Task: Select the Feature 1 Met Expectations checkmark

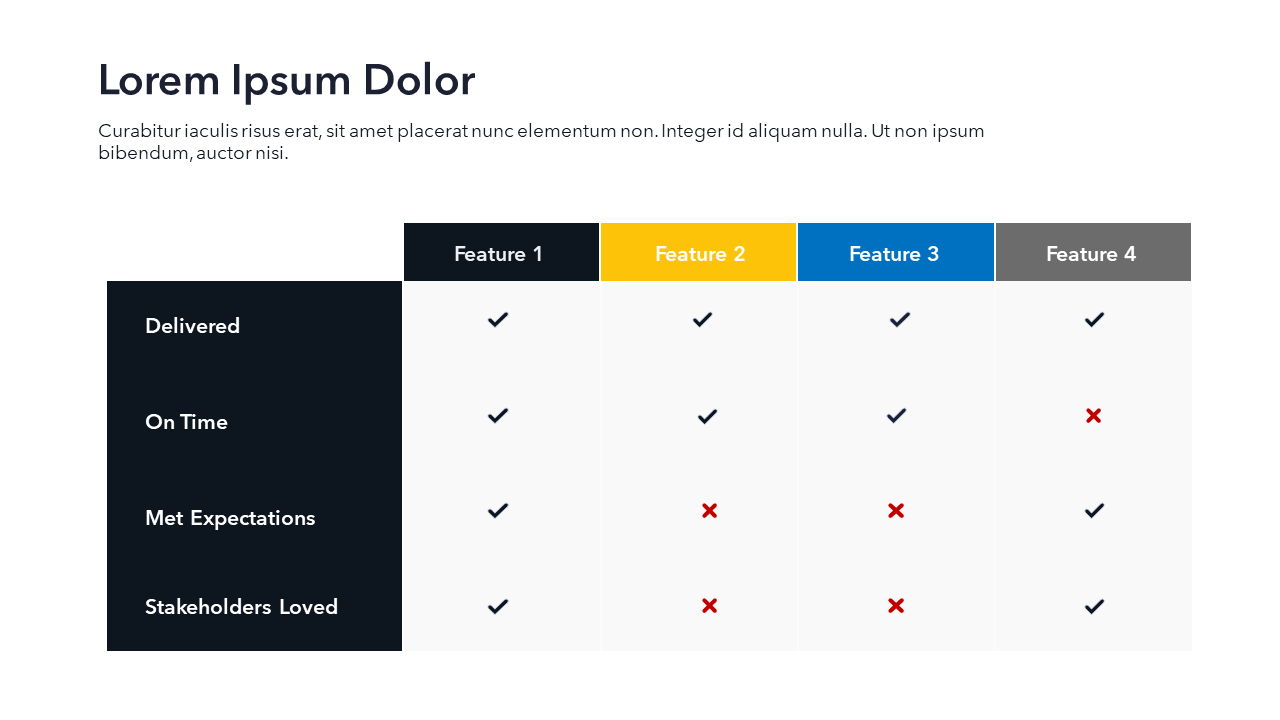Action: pos(498,511)
